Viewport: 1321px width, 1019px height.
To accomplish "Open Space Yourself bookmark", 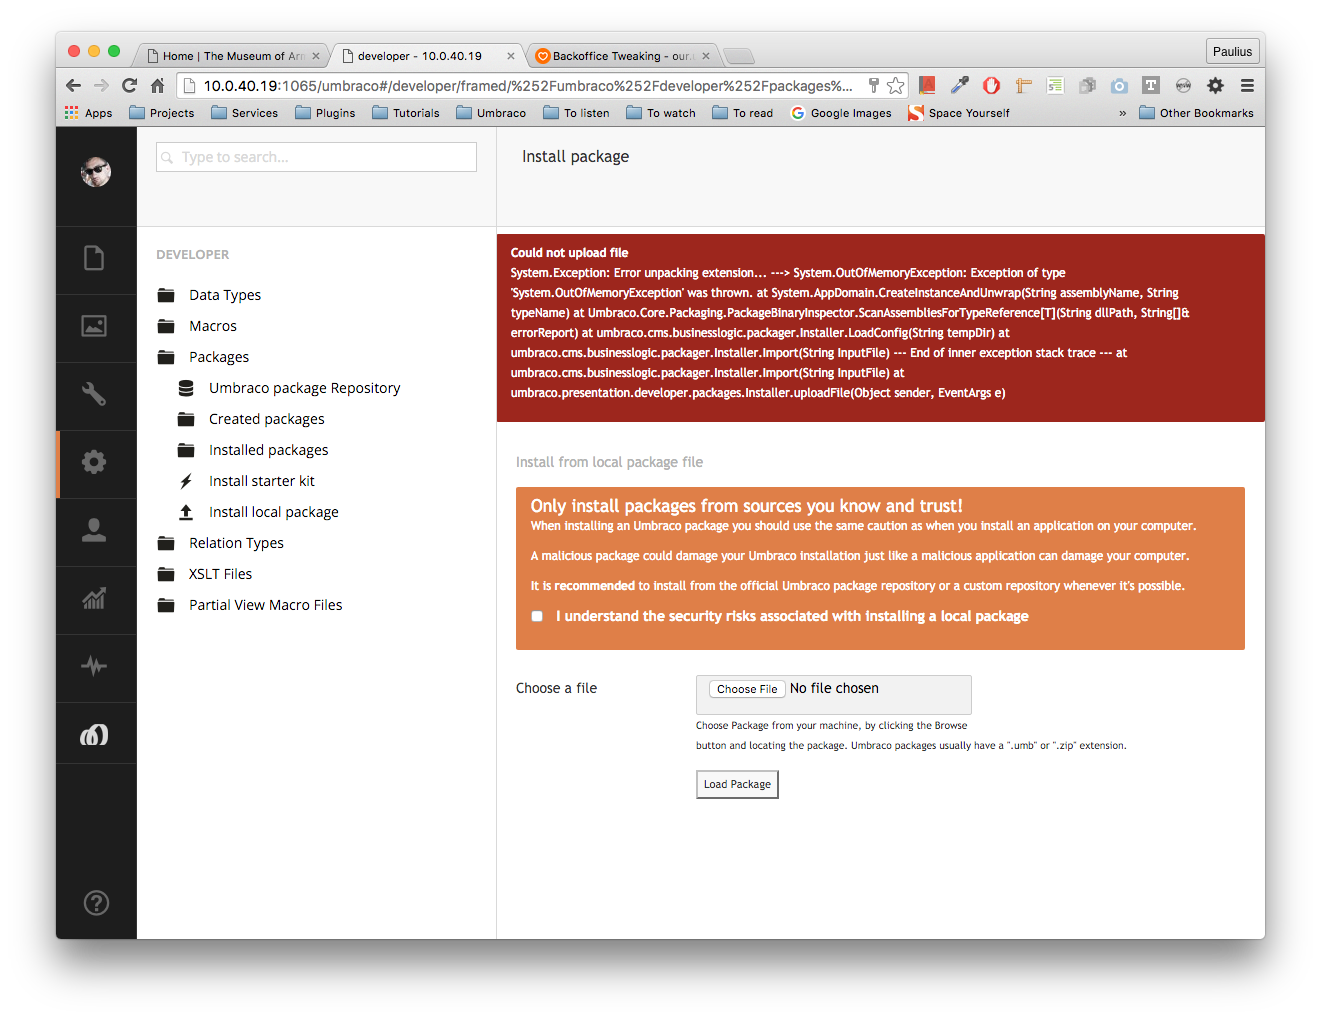I will (x=959, y=113).
